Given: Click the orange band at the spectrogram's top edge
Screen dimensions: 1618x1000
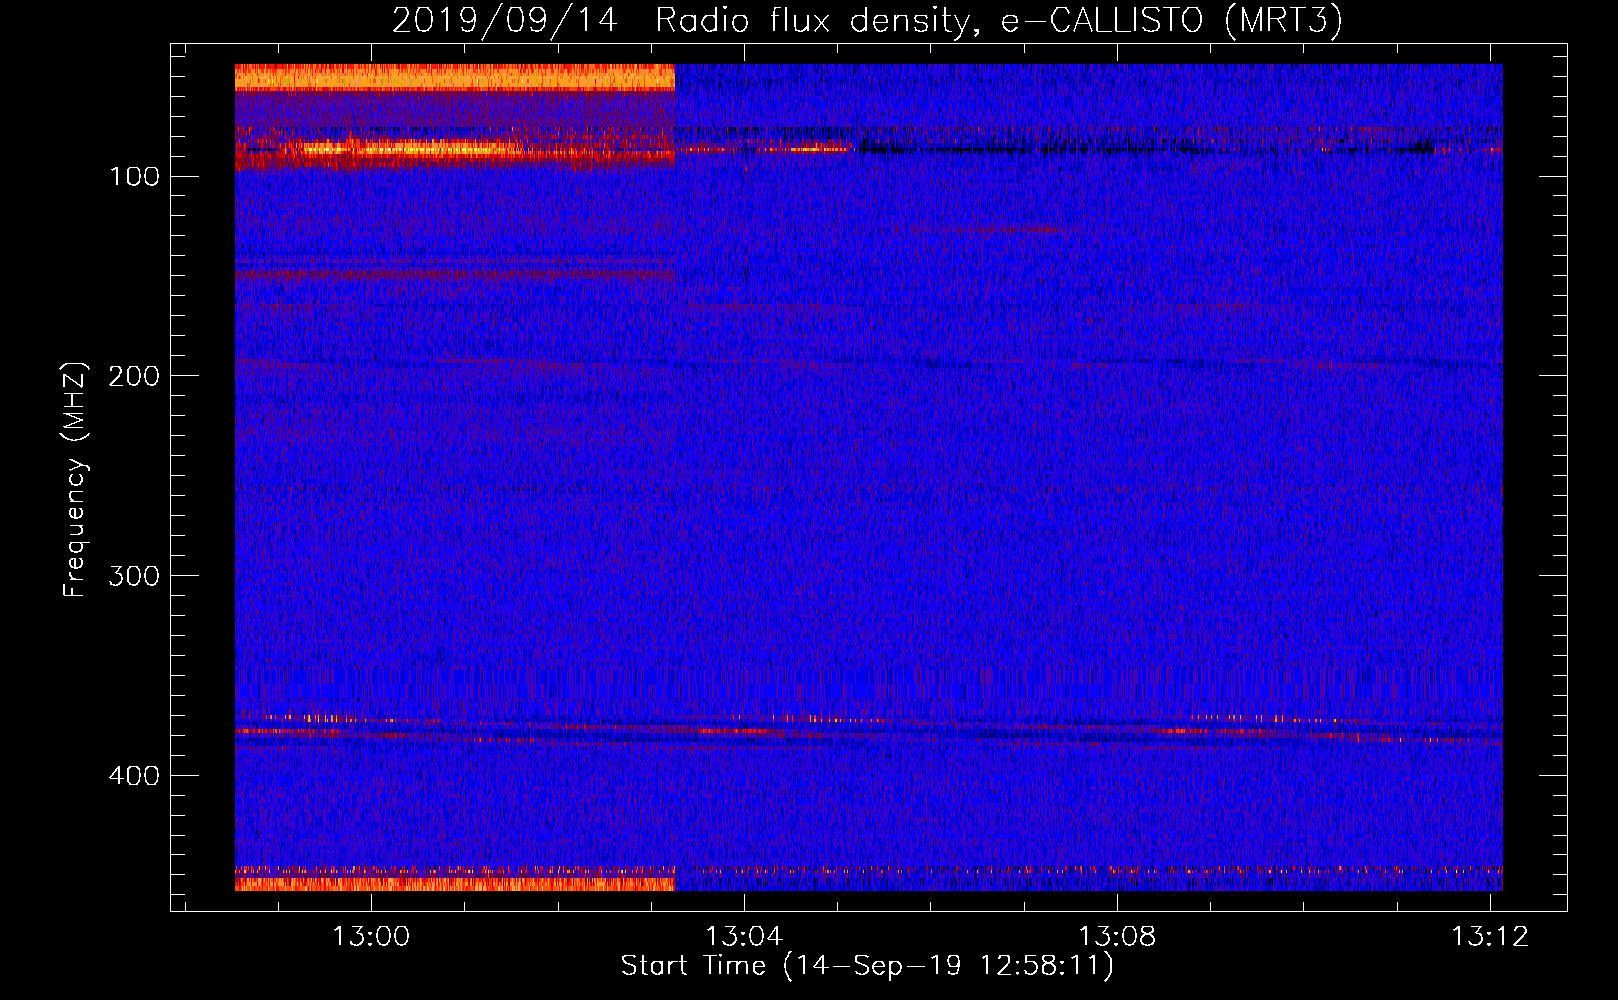Looking at the screenshot, I should tap(455, 77).
